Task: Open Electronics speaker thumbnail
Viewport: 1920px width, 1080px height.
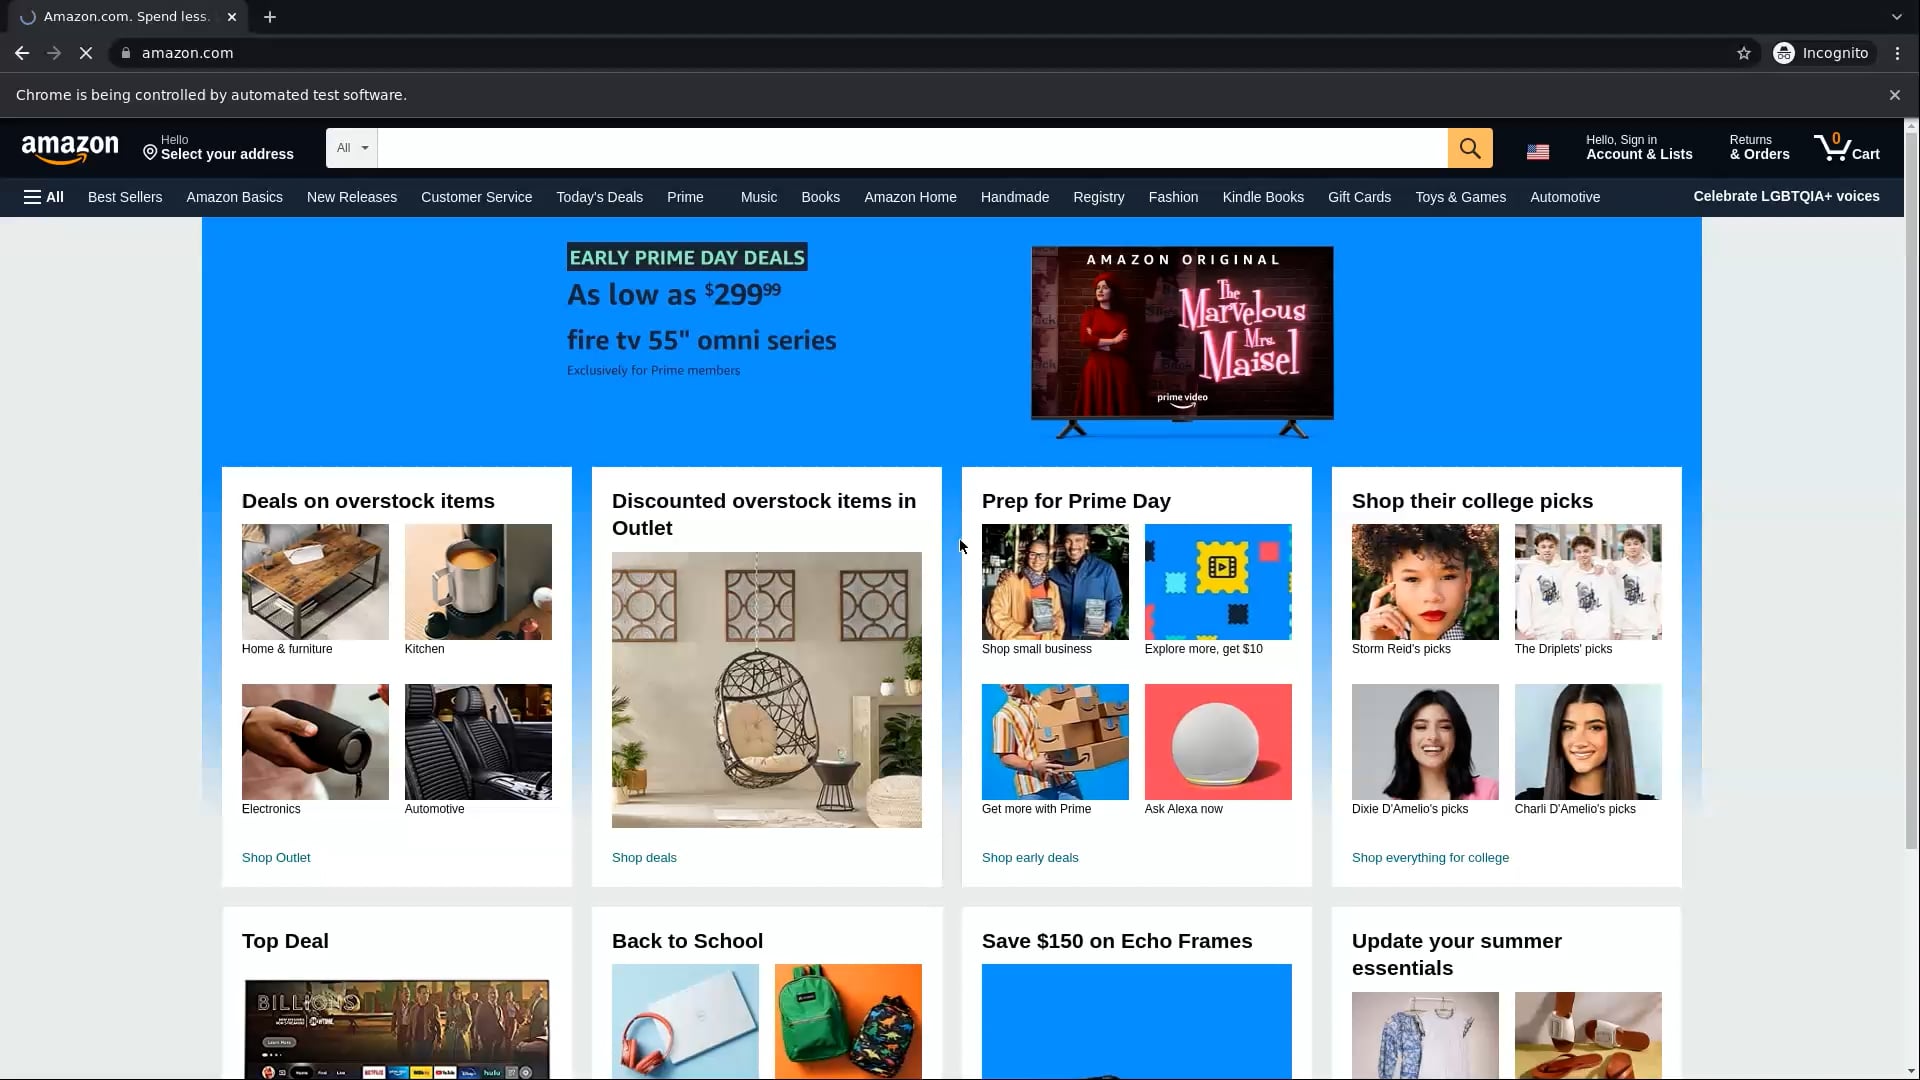Action: pos(315,742)
